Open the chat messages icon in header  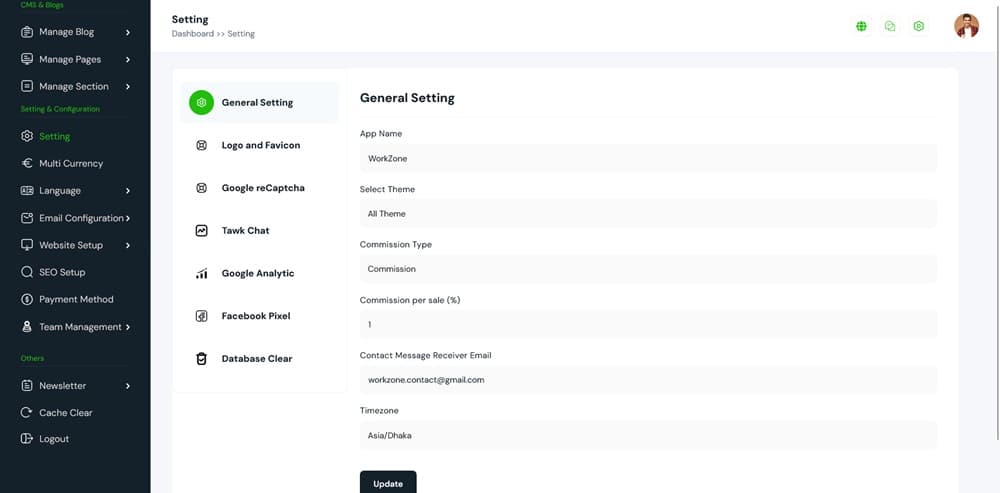[890, 26]
